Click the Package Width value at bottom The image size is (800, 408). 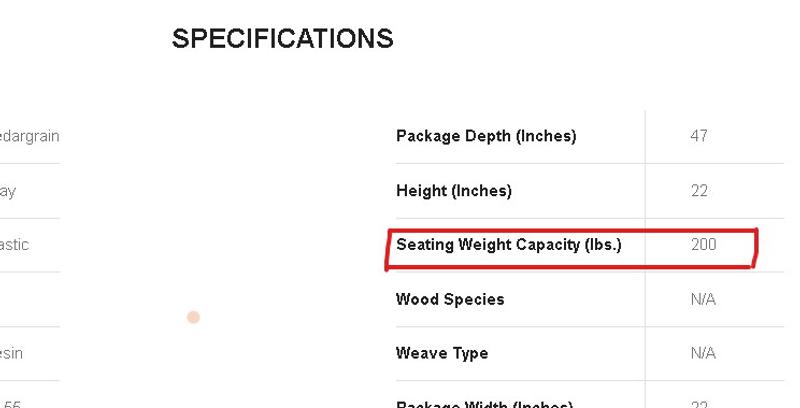699,404
